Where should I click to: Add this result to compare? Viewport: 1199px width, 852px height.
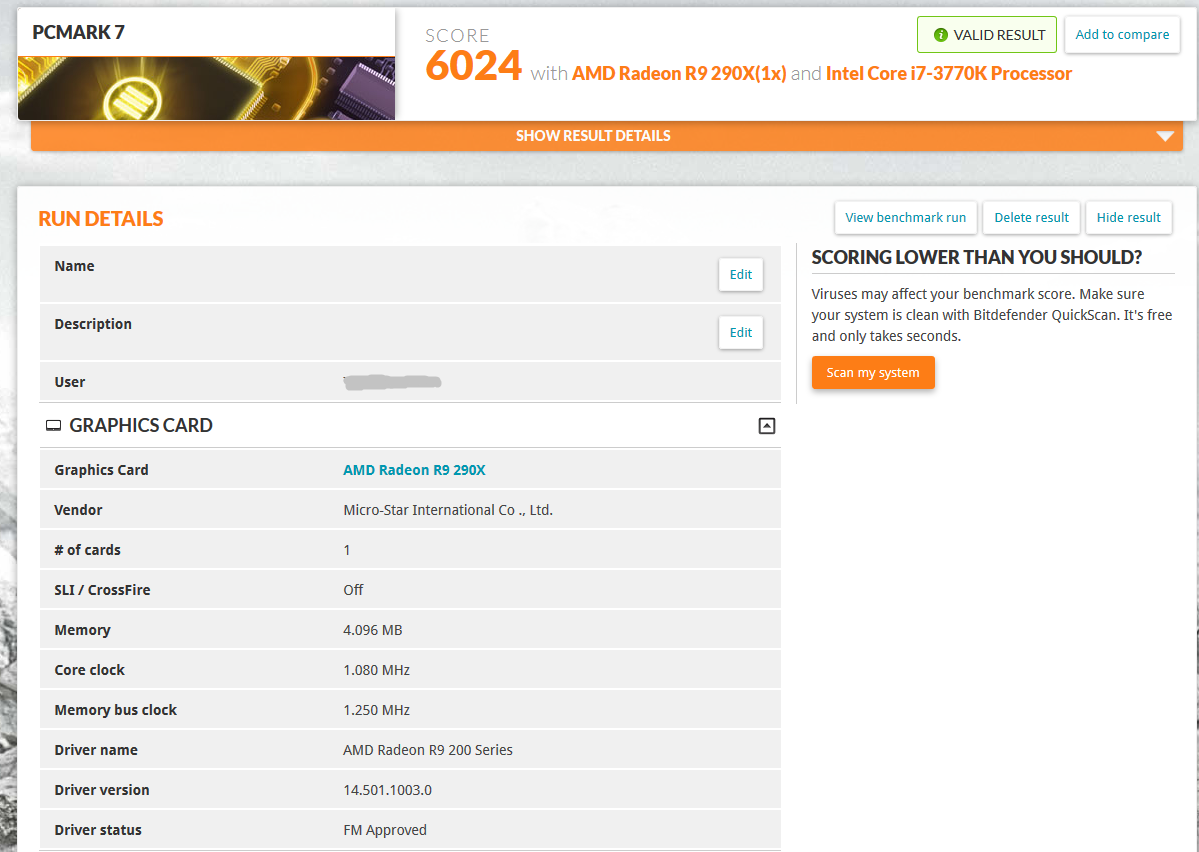(1122, 34)
